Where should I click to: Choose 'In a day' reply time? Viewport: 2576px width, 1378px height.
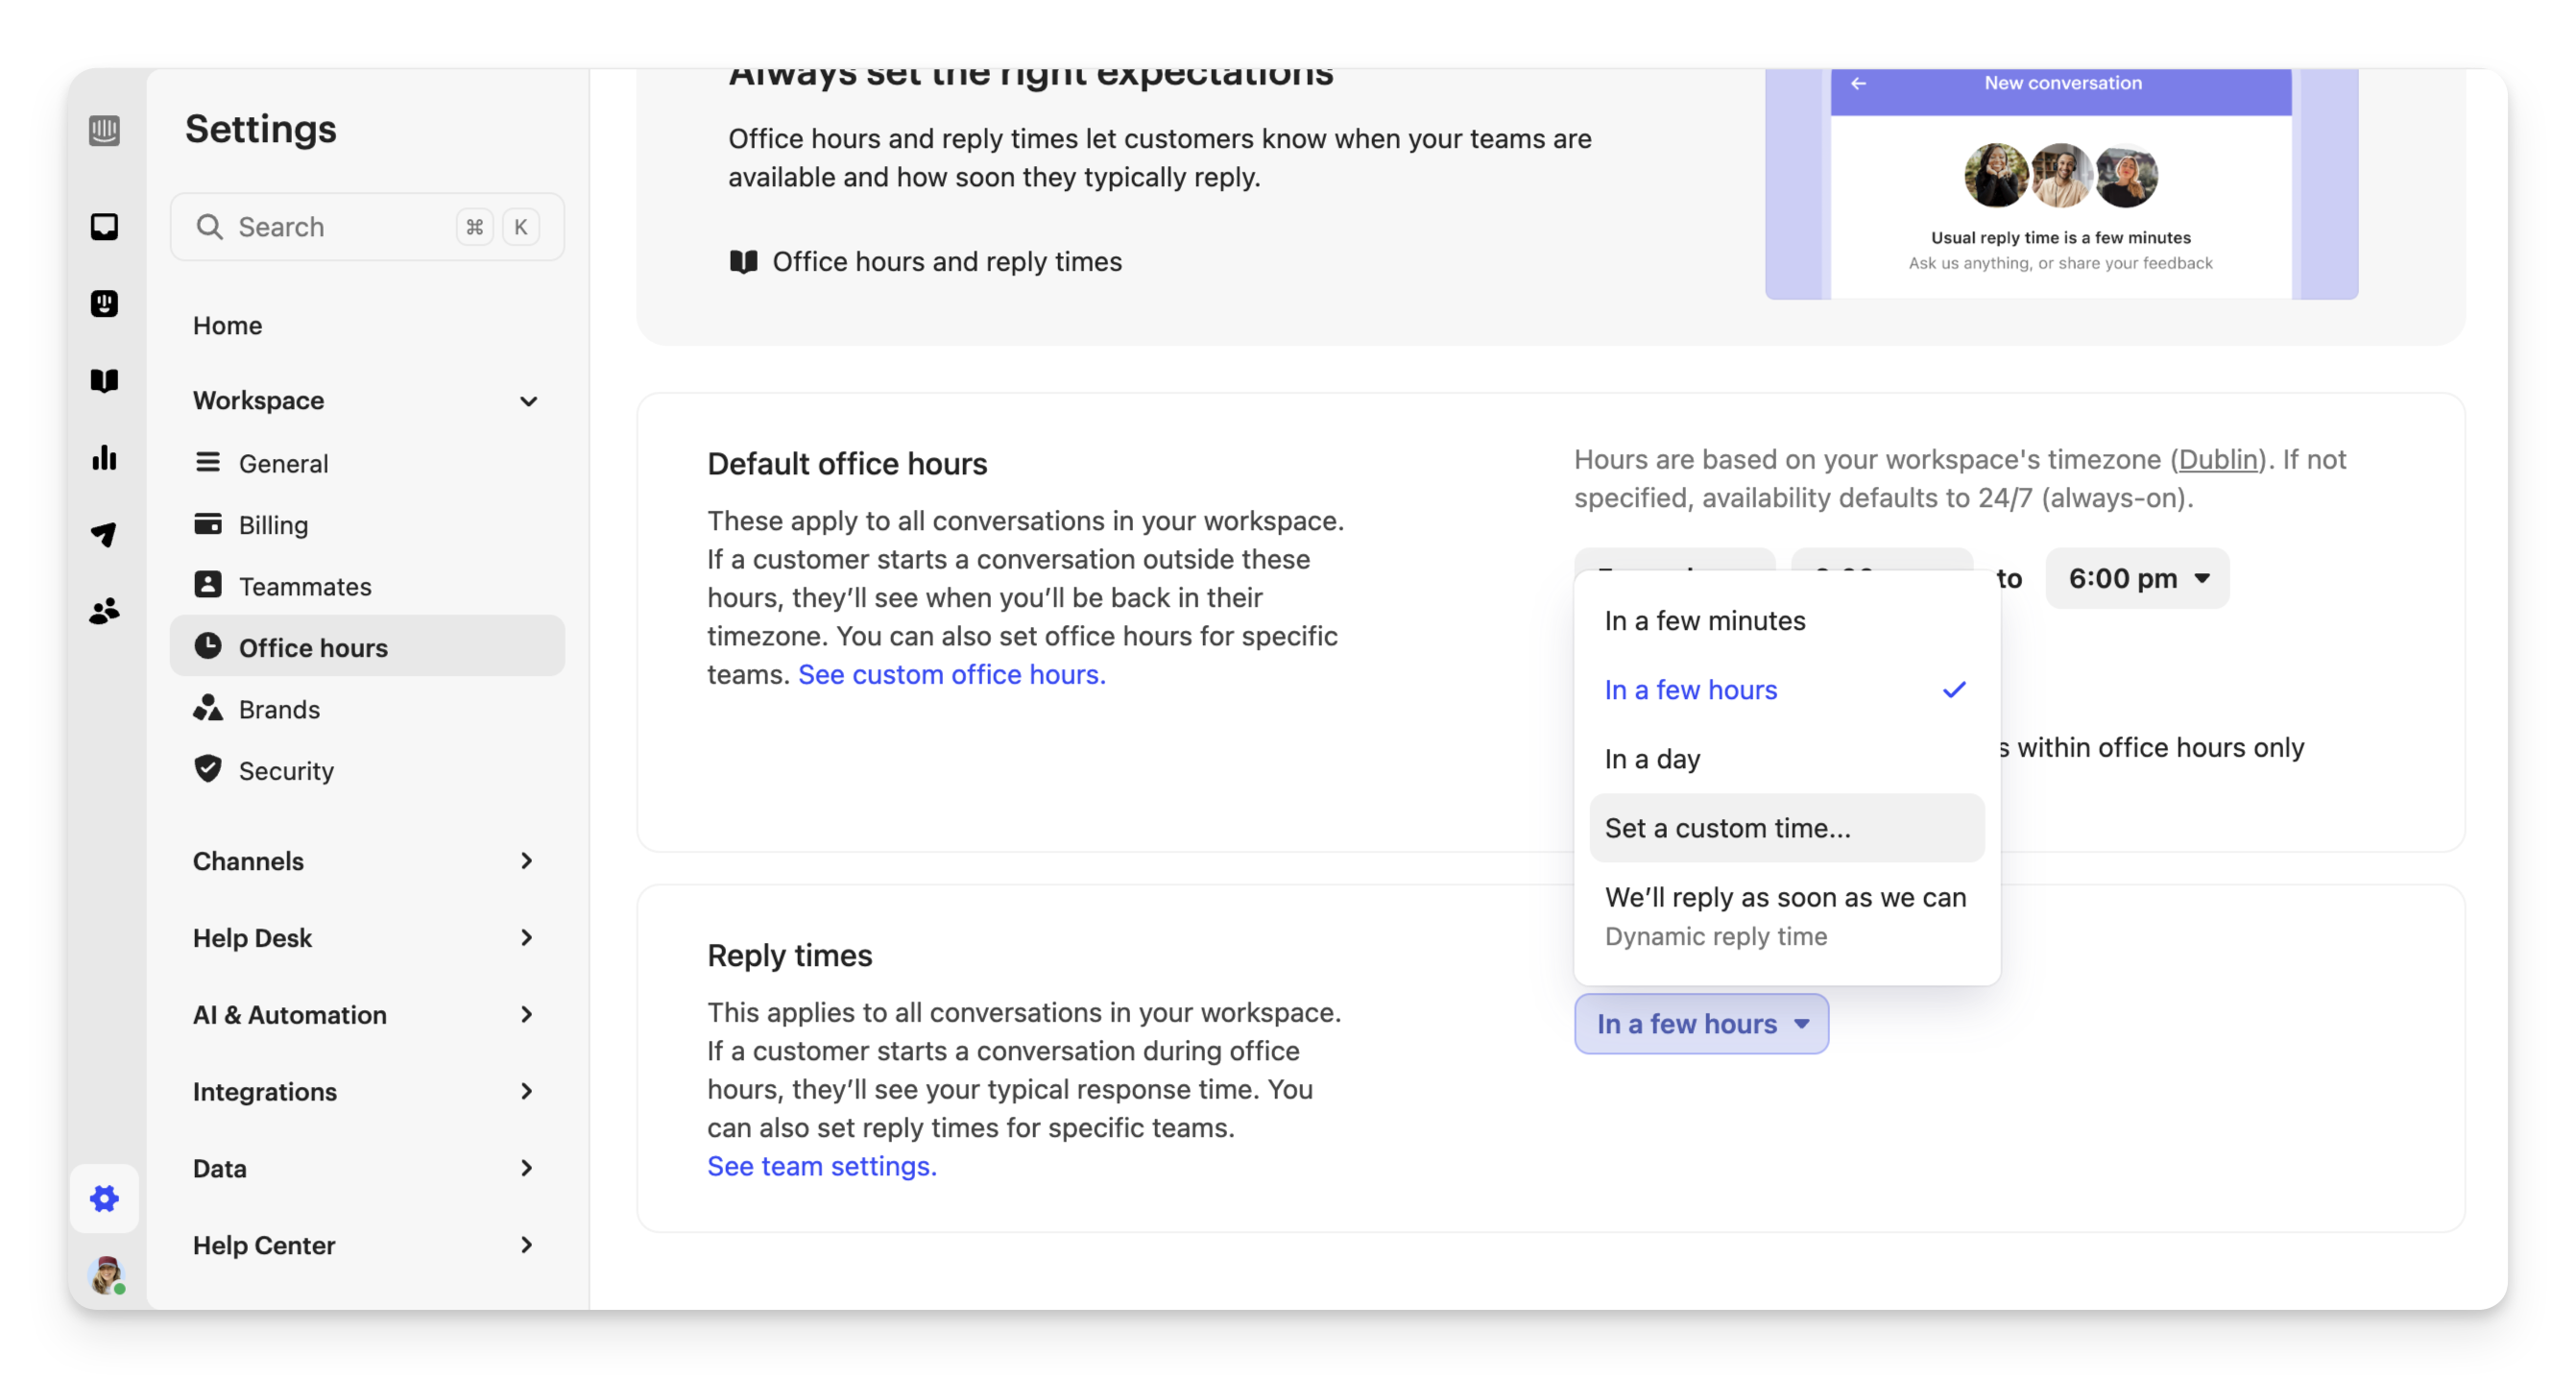[x=1652, y=759]
